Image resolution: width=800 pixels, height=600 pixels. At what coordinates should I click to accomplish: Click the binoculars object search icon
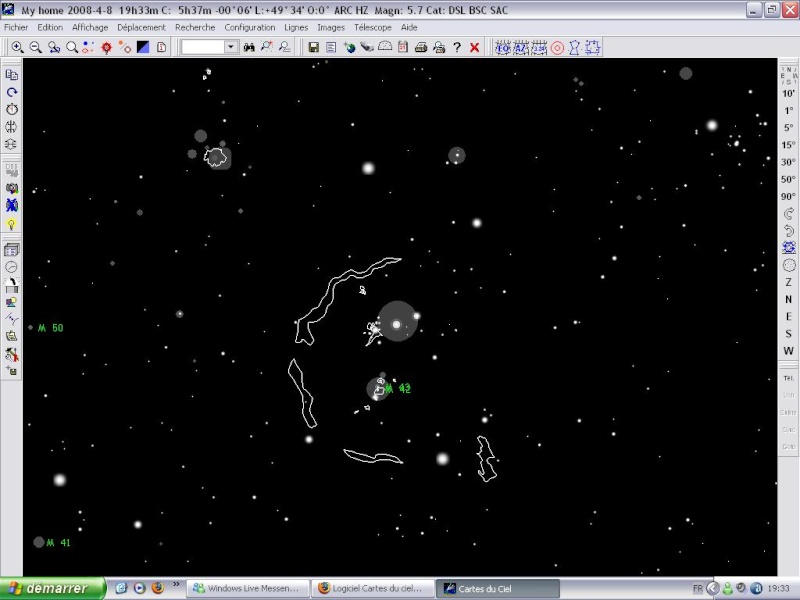pos(249,47)
